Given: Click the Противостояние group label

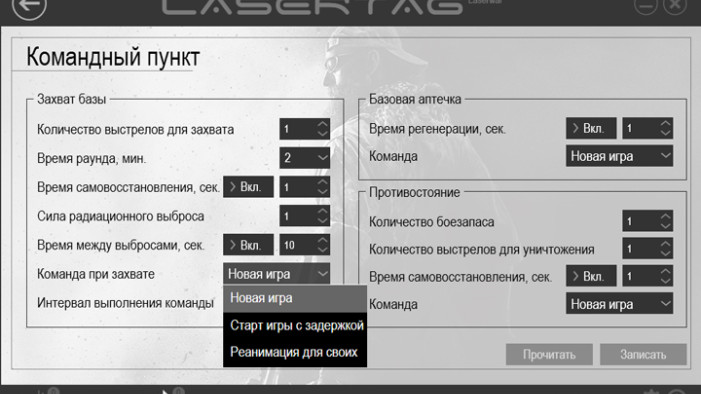Looking at the screenshot, I should coord(414,192).
